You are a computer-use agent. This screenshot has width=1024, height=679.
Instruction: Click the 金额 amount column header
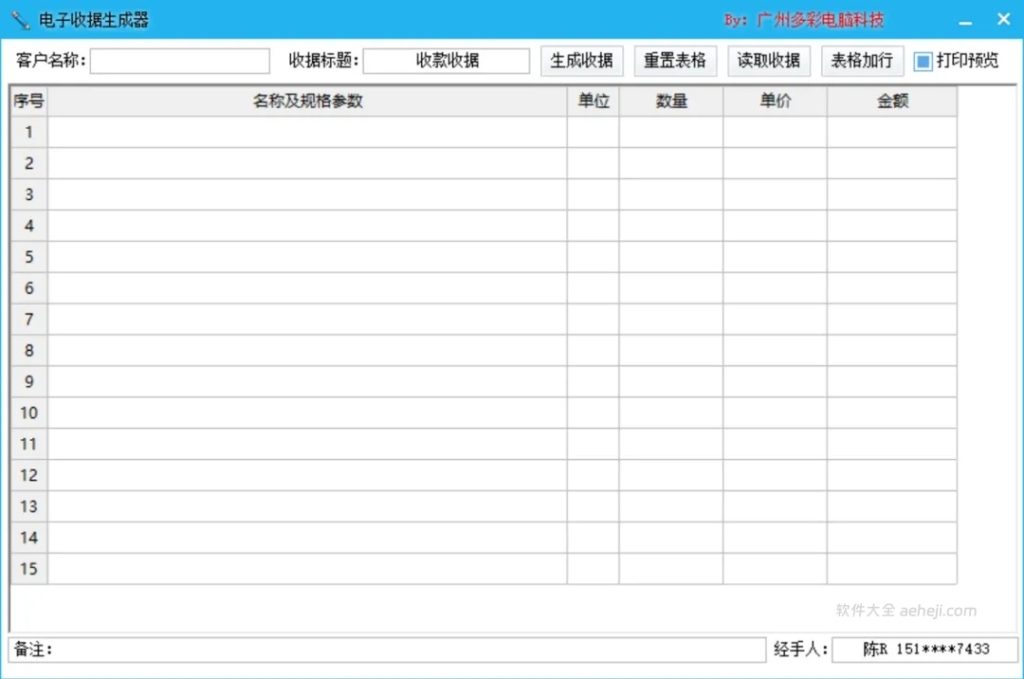[892, 100]
